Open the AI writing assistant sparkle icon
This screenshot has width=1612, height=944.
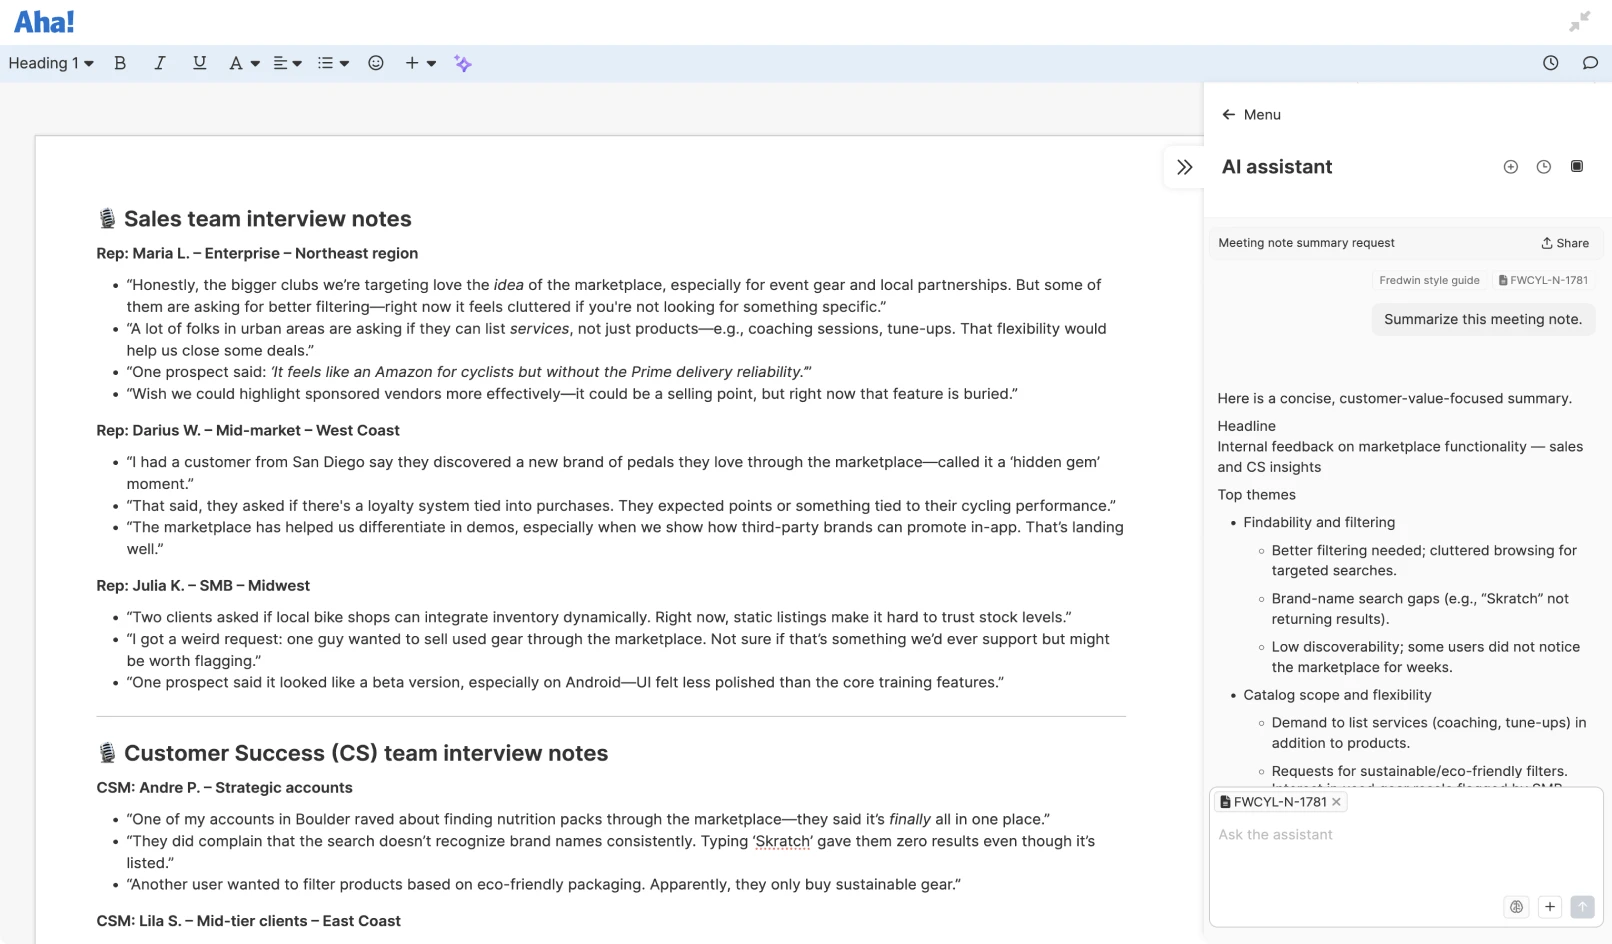click(x=463, y=63)
